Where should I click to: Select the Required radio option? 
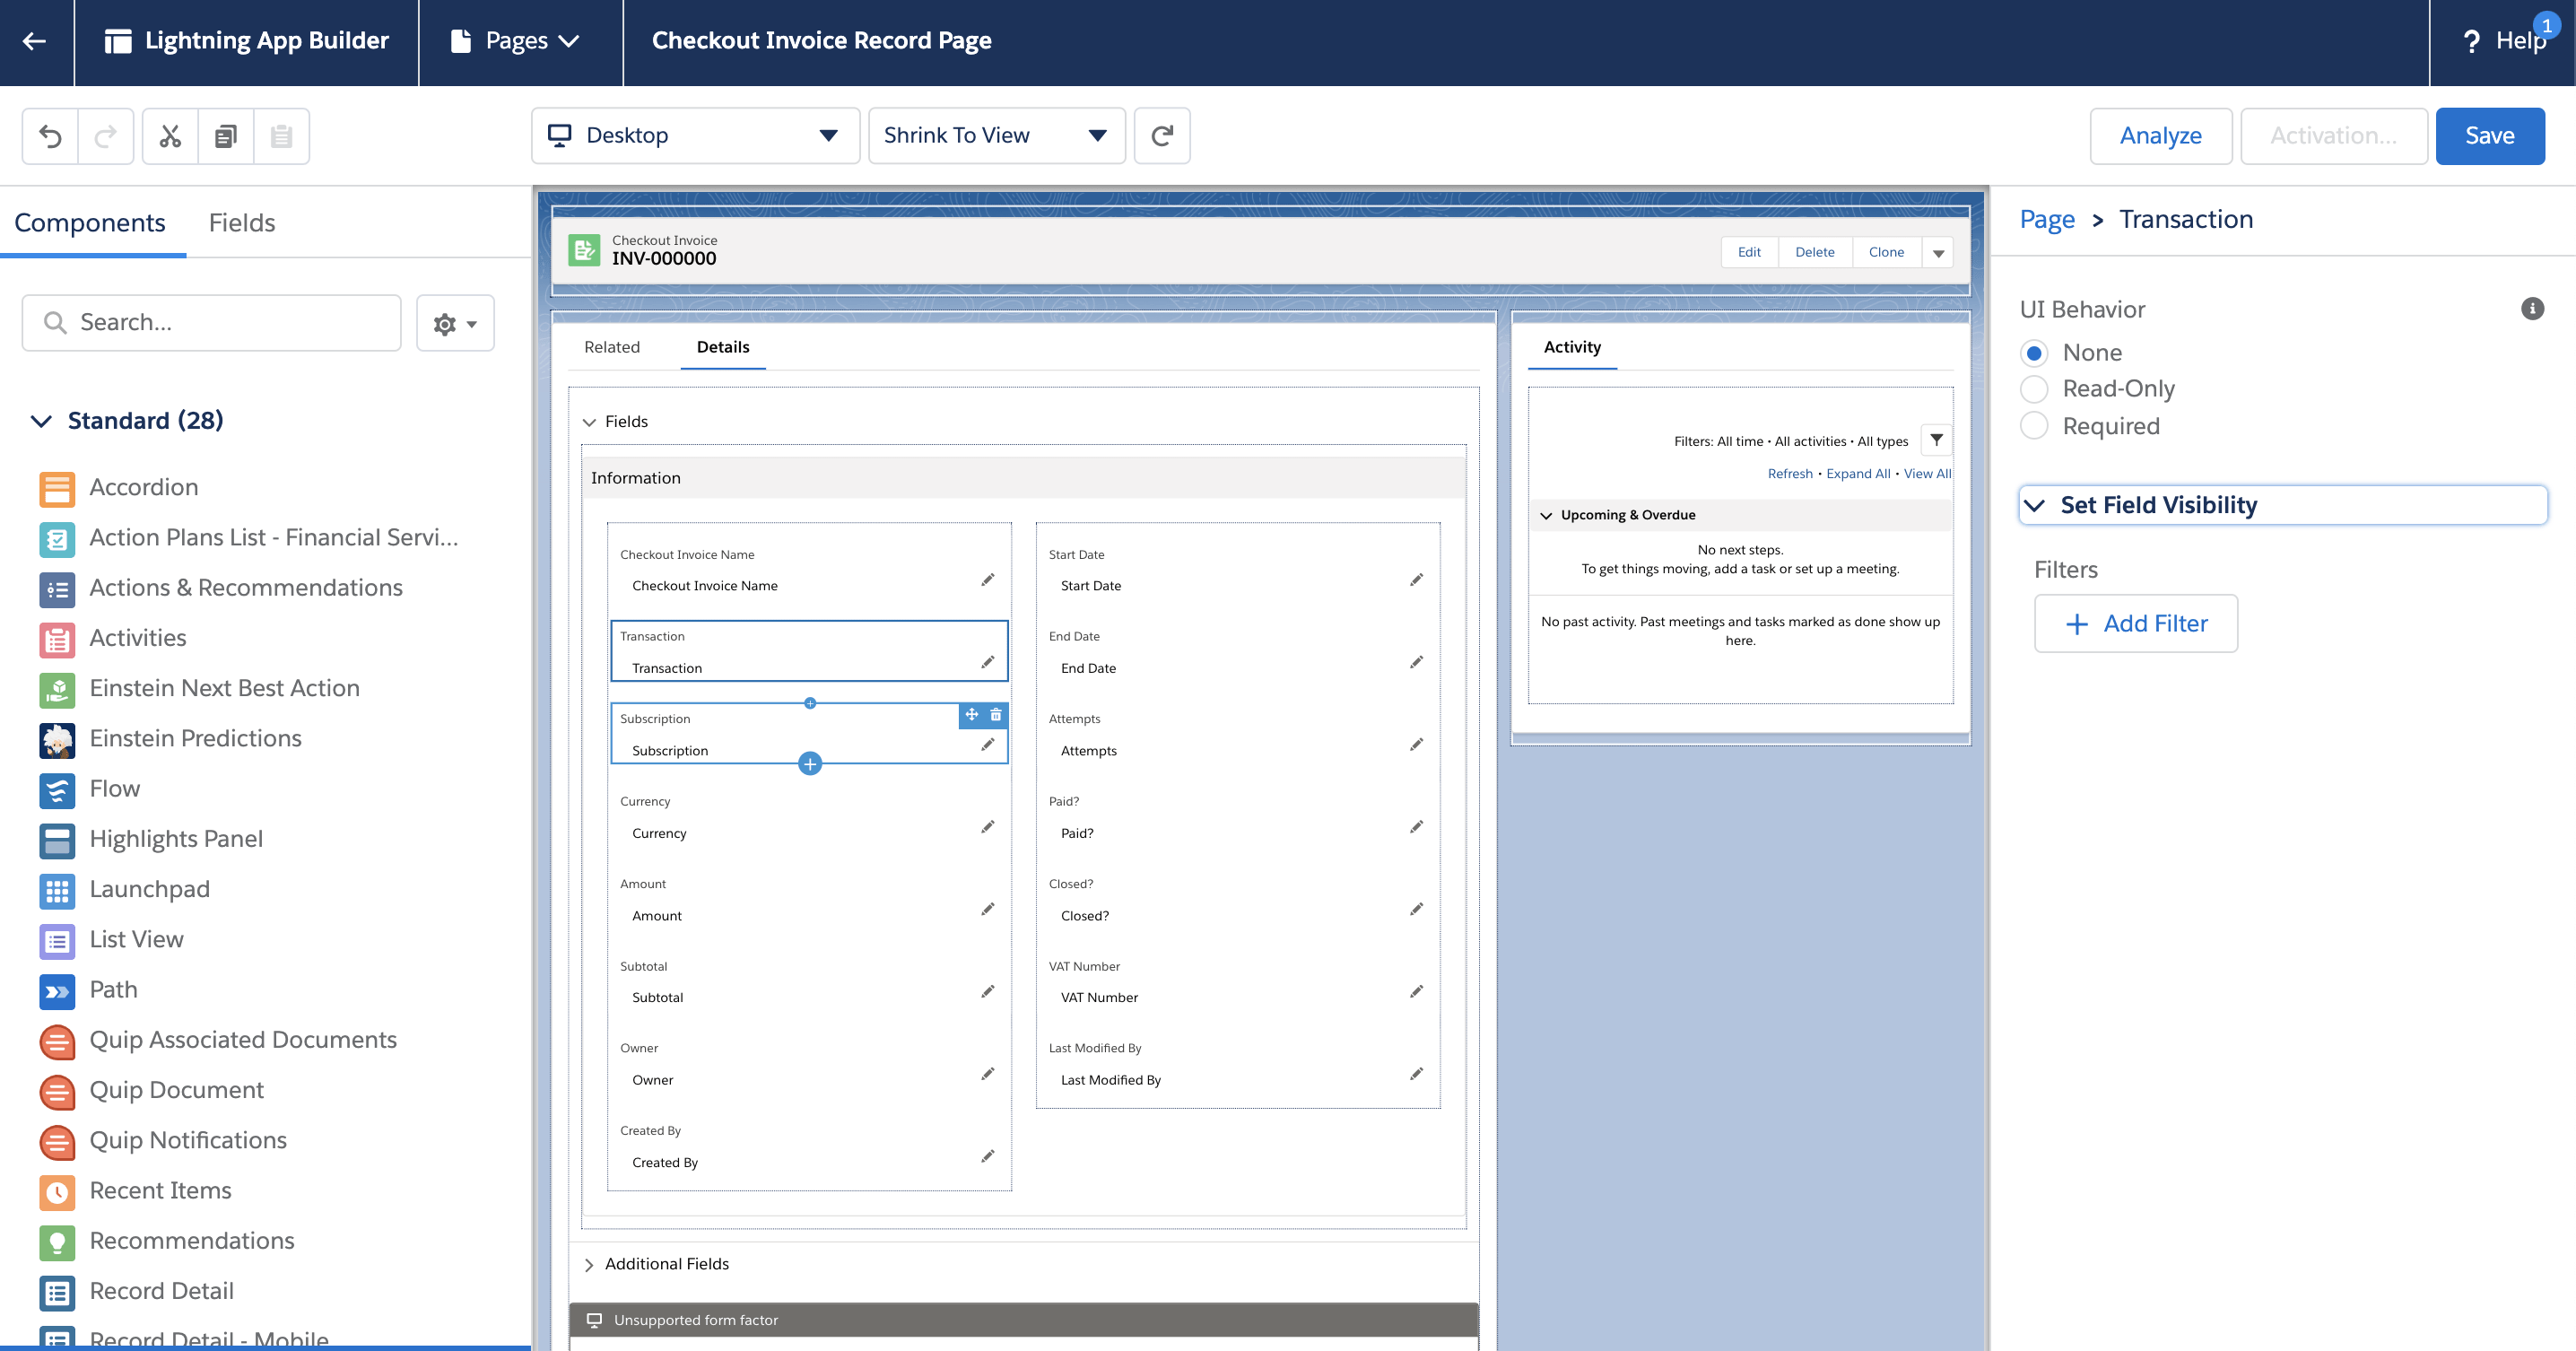coord(2034,426)
